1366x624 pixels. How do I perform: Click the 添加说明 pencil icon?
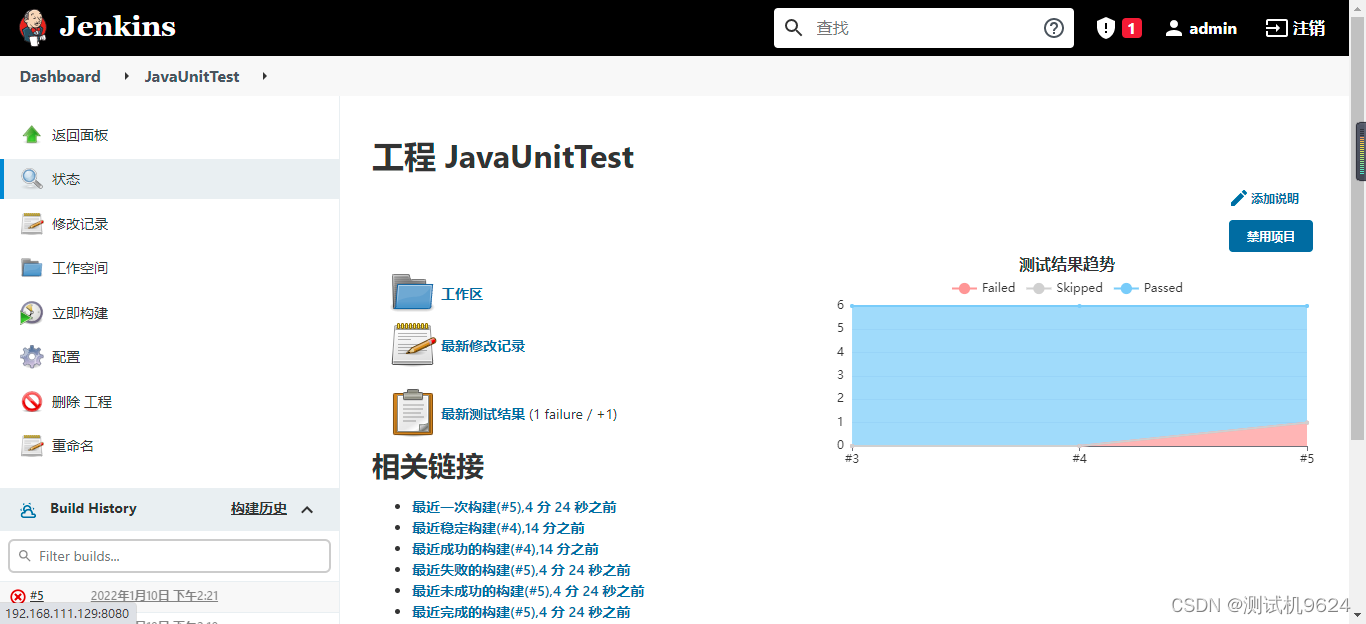click(1238, 198)
